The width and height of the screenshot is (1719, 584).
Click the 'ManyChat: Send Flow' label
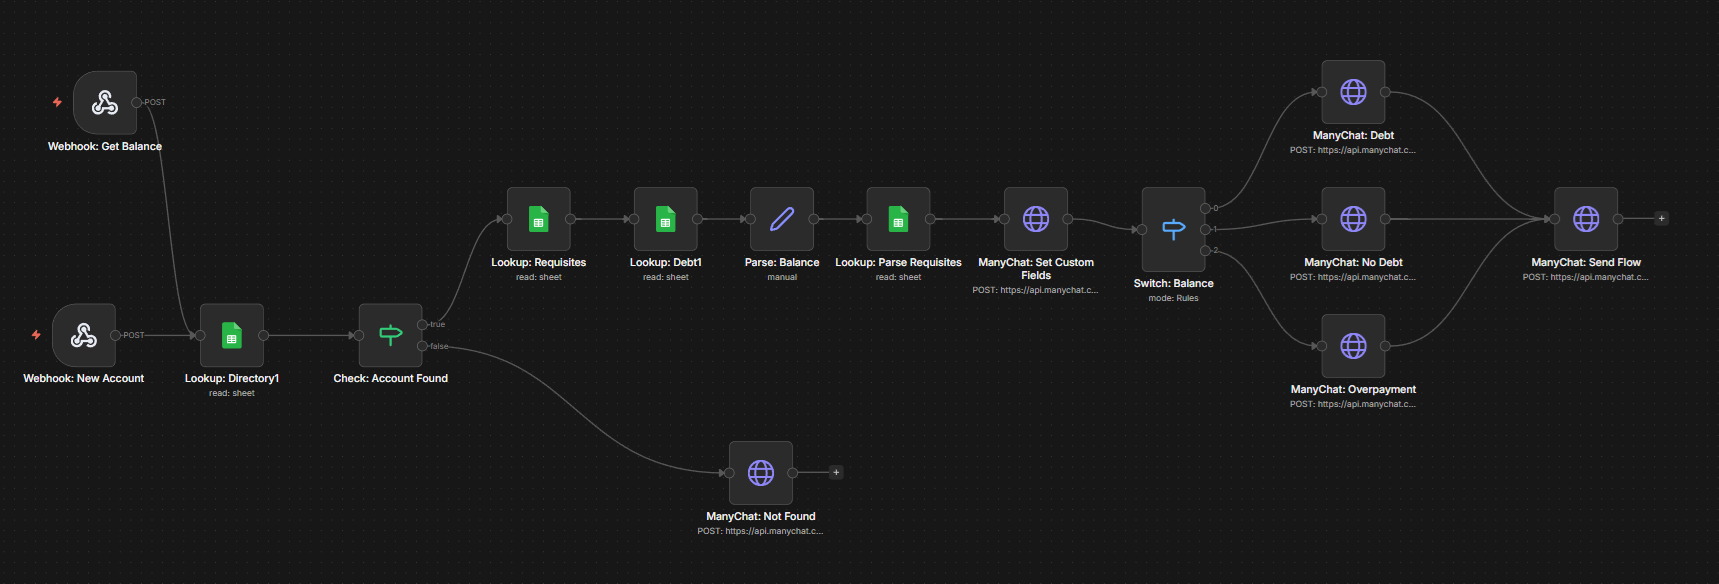click(1586, 262)
